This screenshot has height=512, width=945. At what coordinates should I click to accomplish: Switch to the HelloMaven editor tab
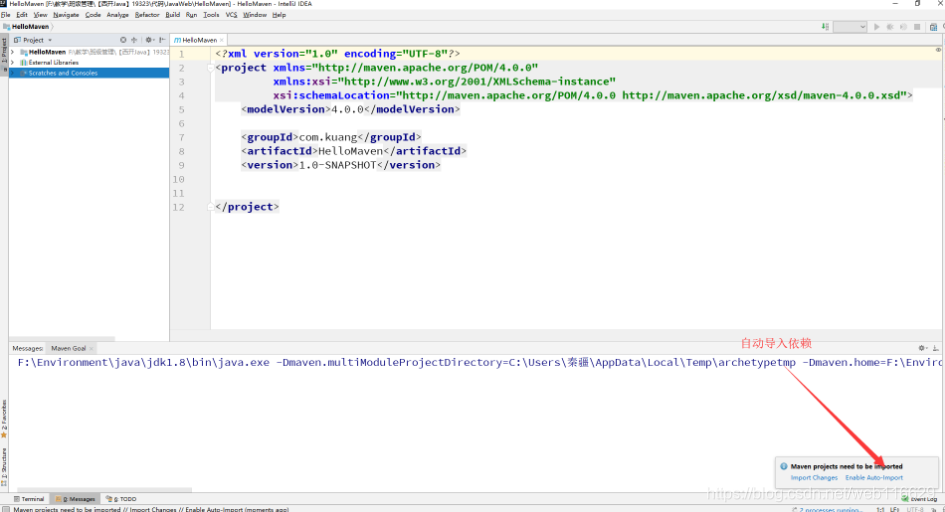(199, 40)
